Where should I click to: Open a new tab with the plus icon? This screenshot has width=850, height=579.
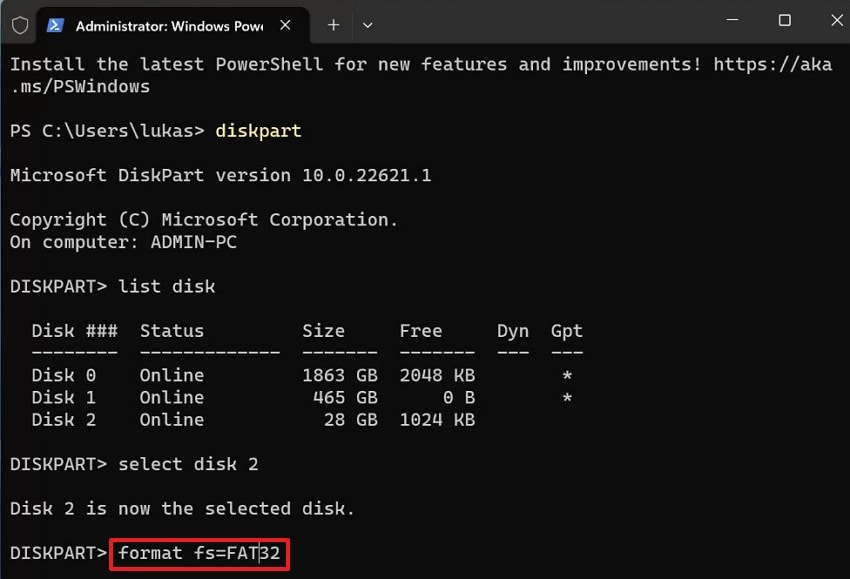333,25
